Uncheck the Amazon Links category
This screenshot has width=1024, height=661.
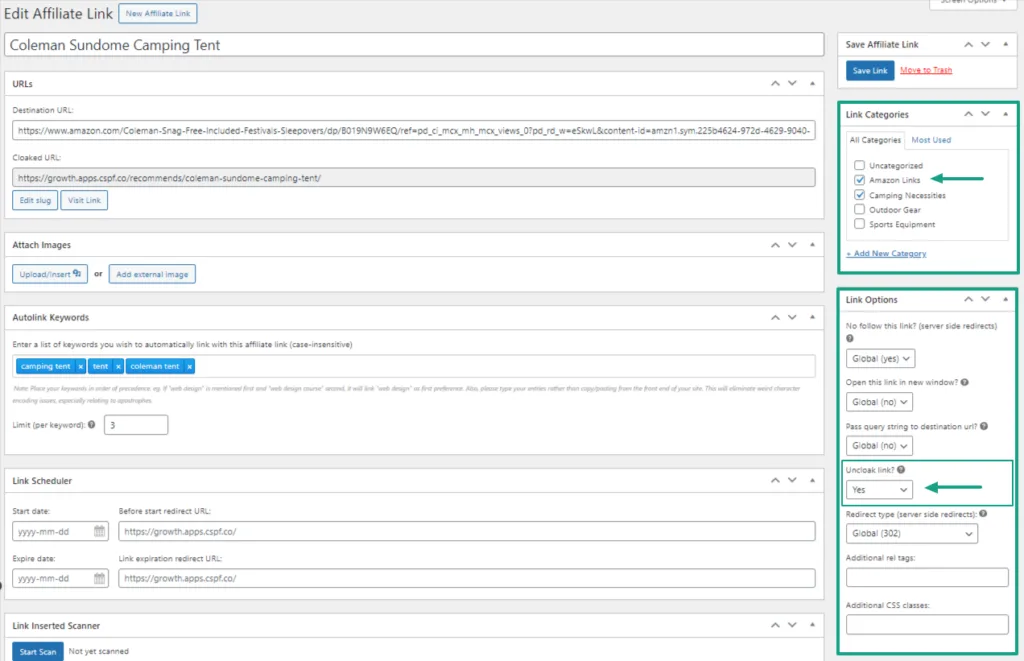pos(859,180)
